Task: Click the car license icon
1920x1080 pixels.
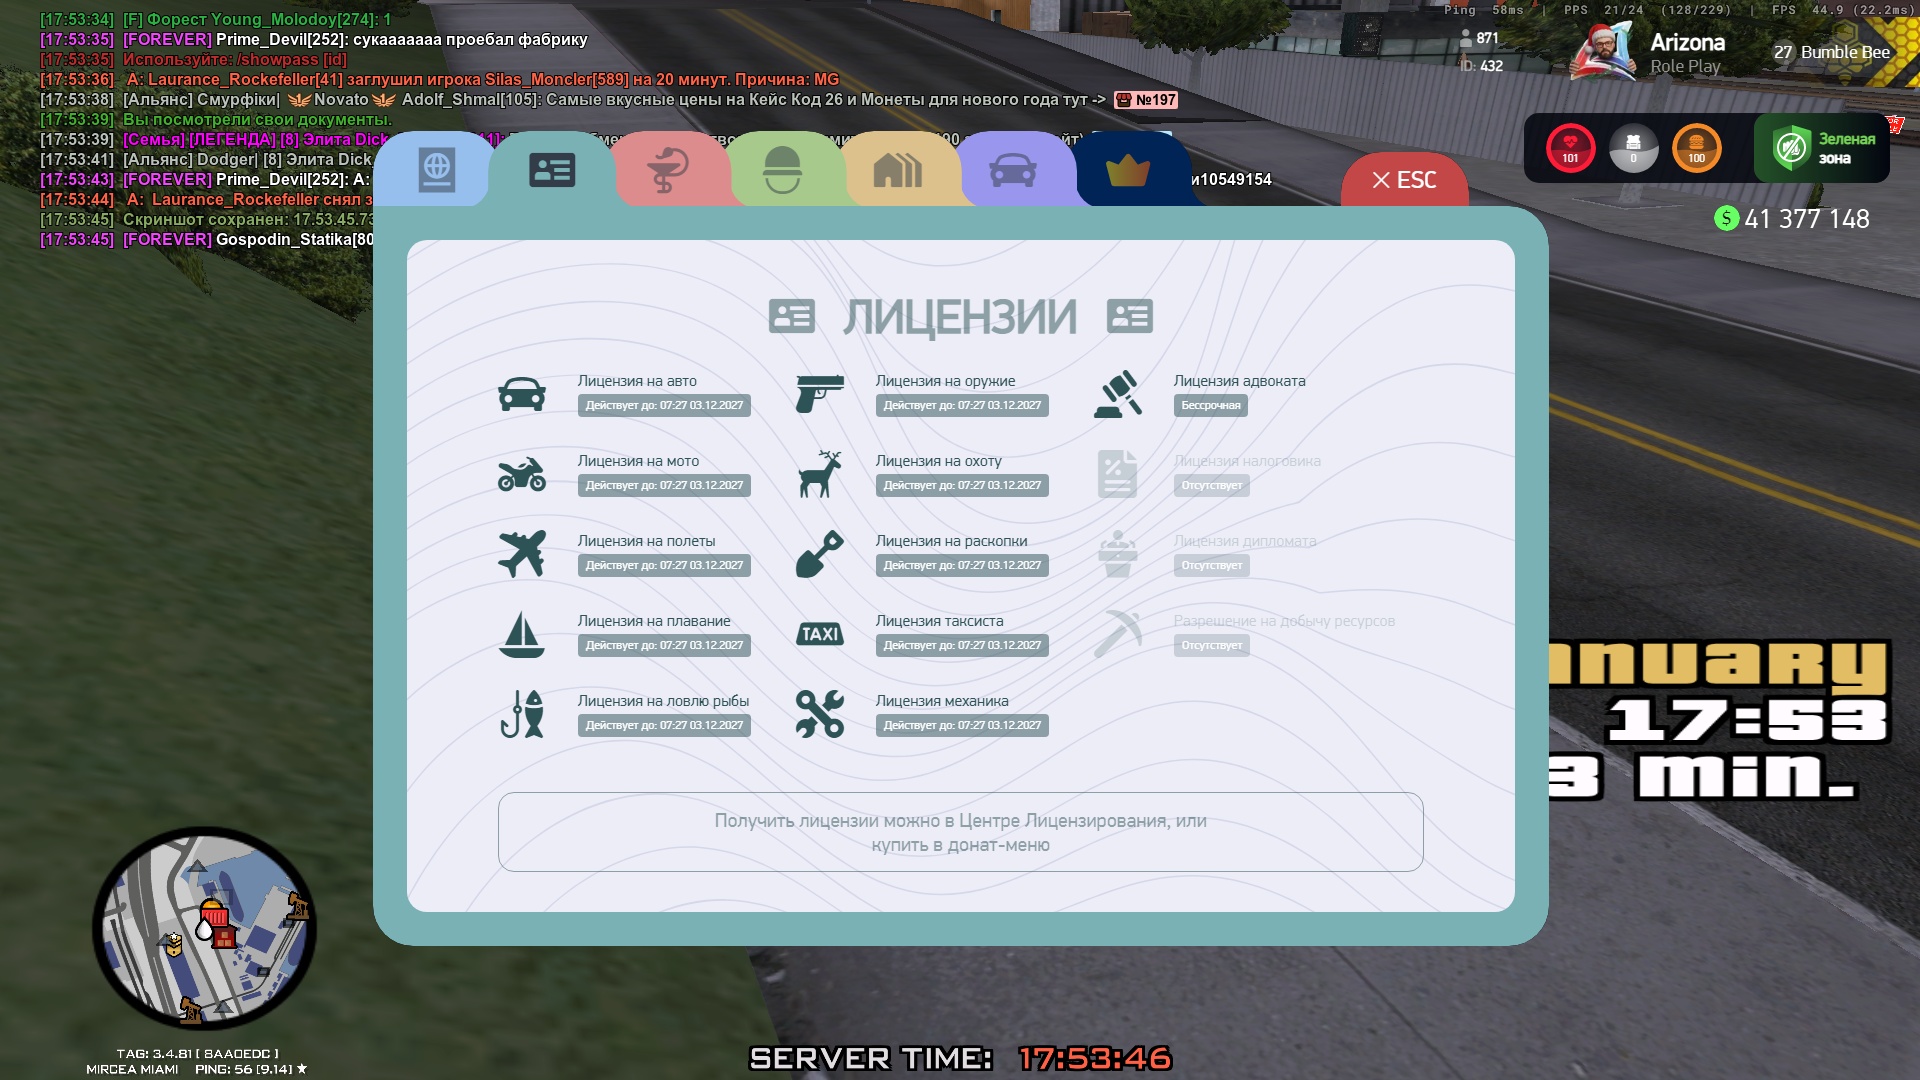Action: click(x=522, y=394)
